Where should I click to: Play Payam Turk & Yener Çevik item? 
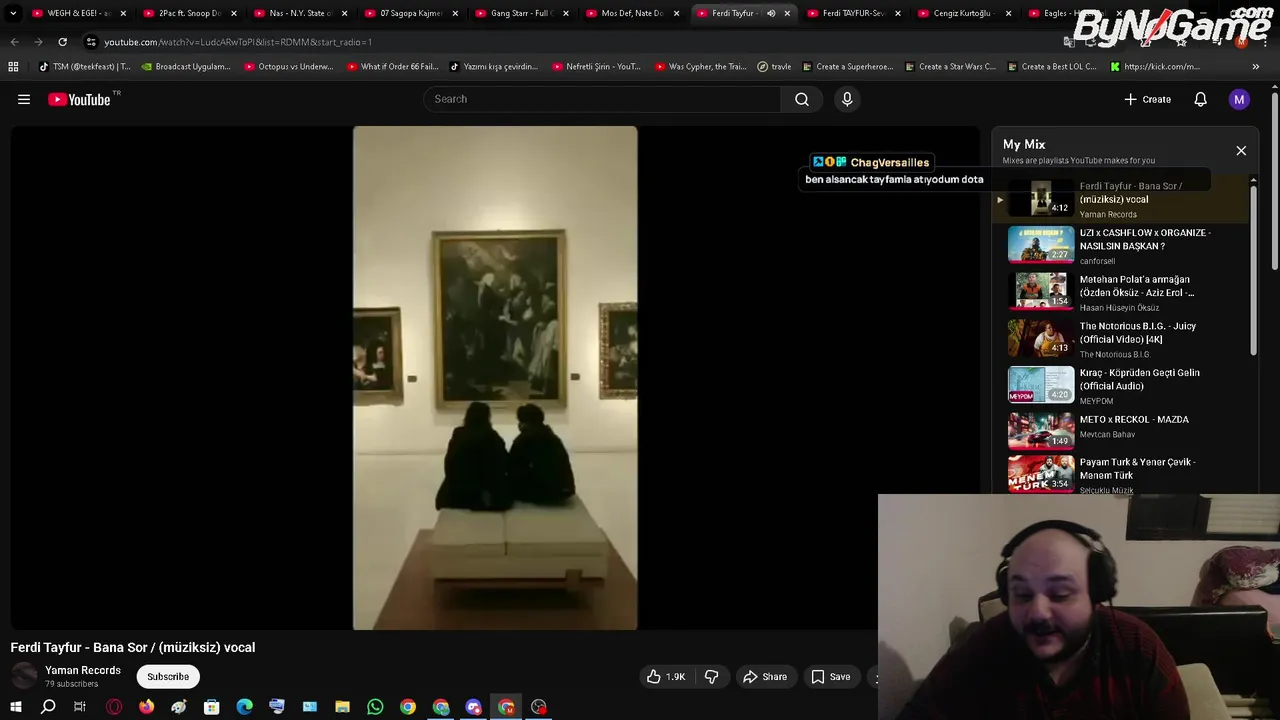coord(1128,475)
